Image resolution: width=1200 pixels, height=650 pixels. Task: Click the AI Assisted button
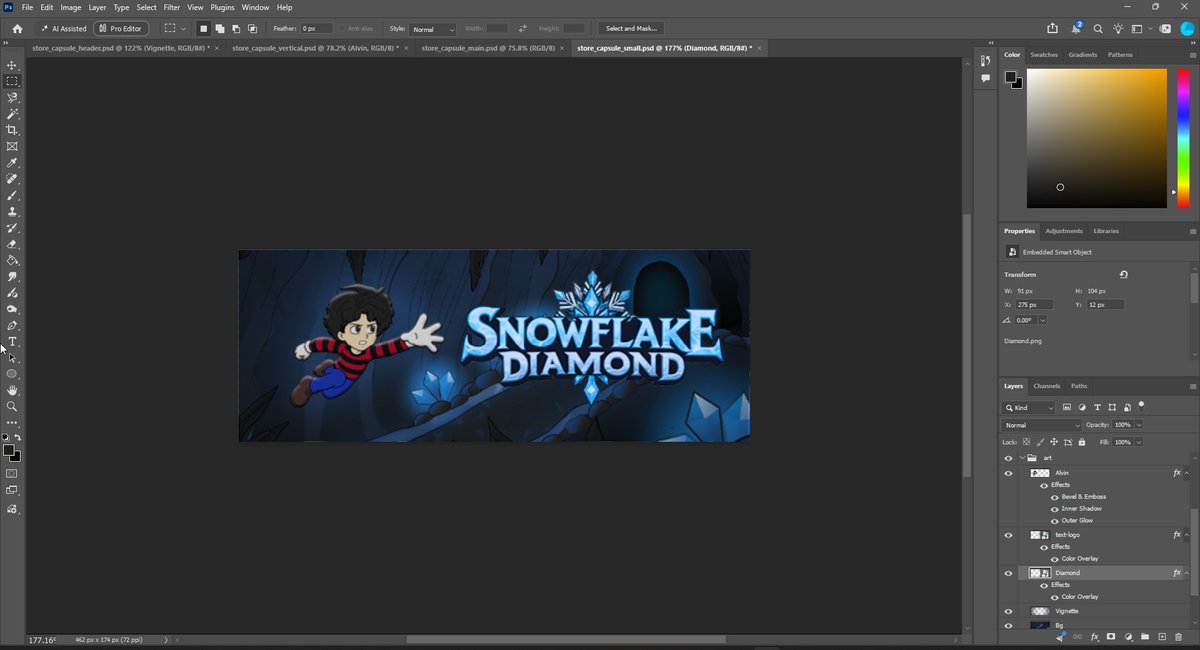pyautogui.click(x=63, y=29)
